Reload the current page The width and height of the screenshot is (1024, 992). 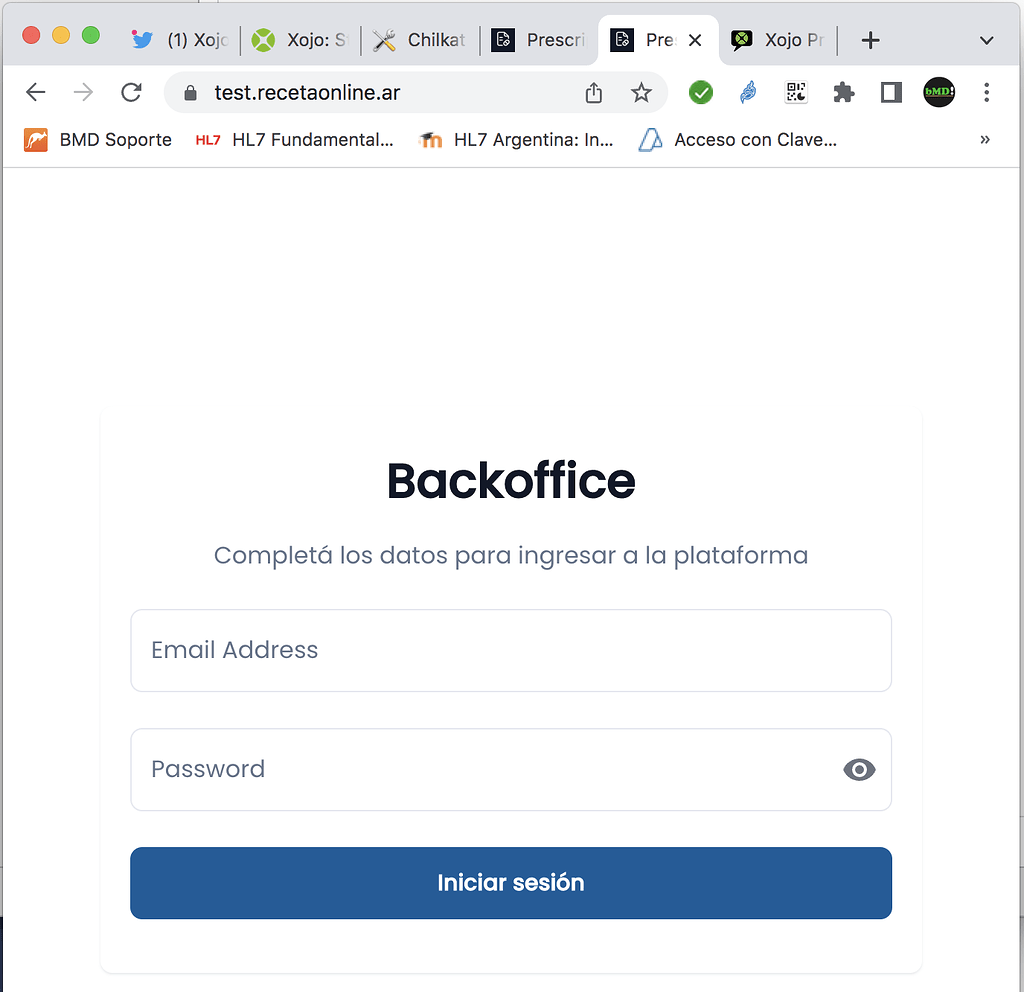pyautogui.click(x=131, y=93)
